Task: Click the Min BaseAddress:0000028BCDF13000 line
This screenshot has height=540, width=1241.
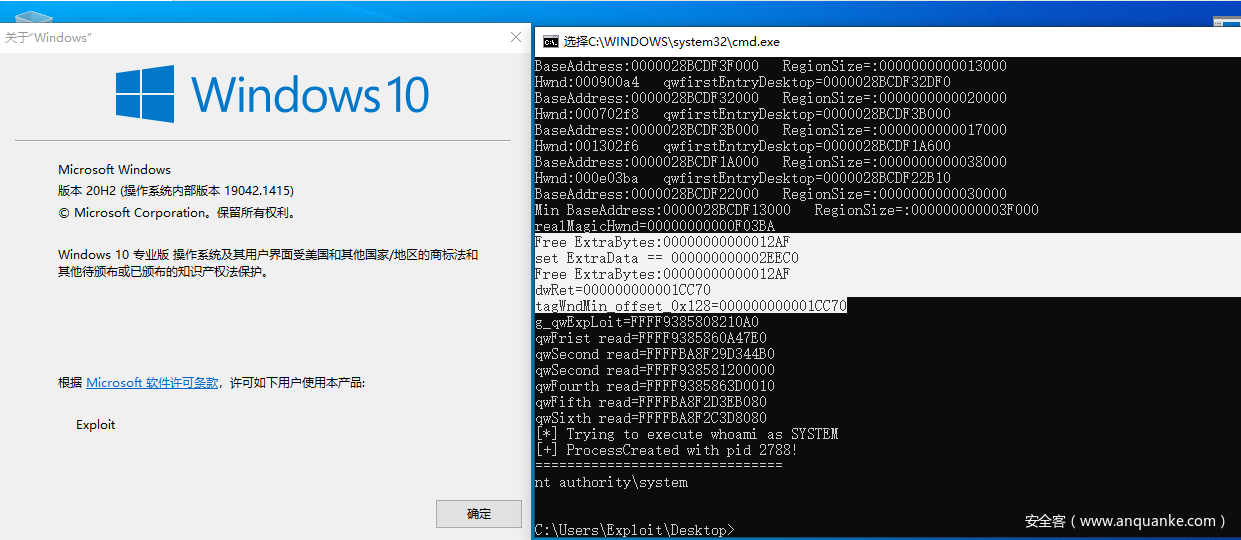Action: coord(786,210)
